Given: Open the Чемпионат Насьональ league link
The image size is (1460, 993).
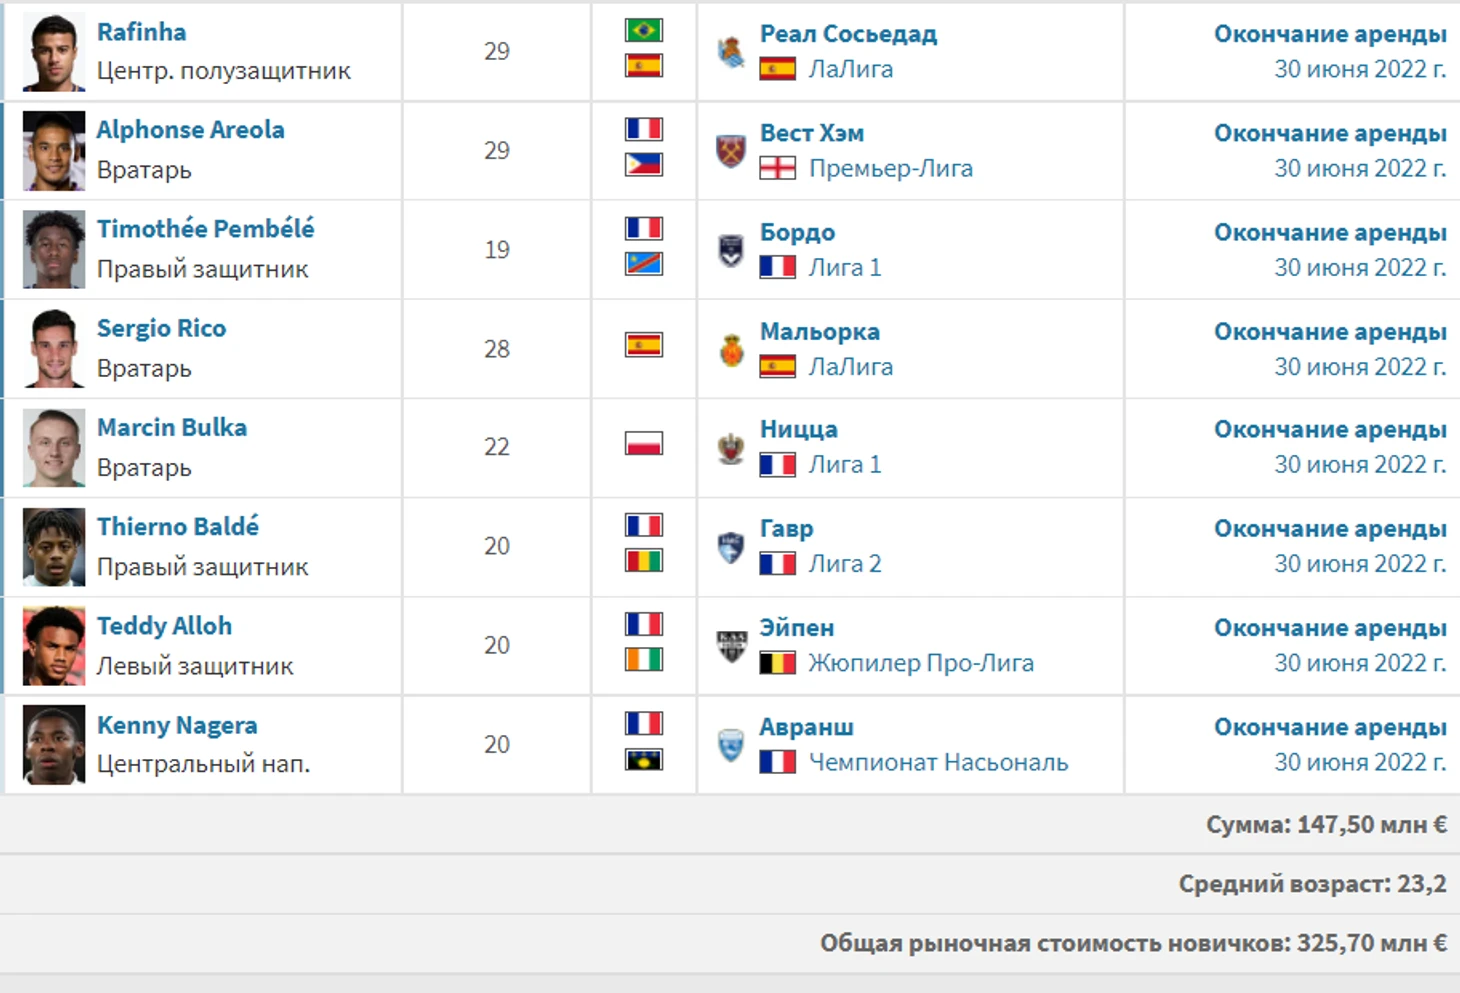Looking at the screenshot, I should [938, 762].
